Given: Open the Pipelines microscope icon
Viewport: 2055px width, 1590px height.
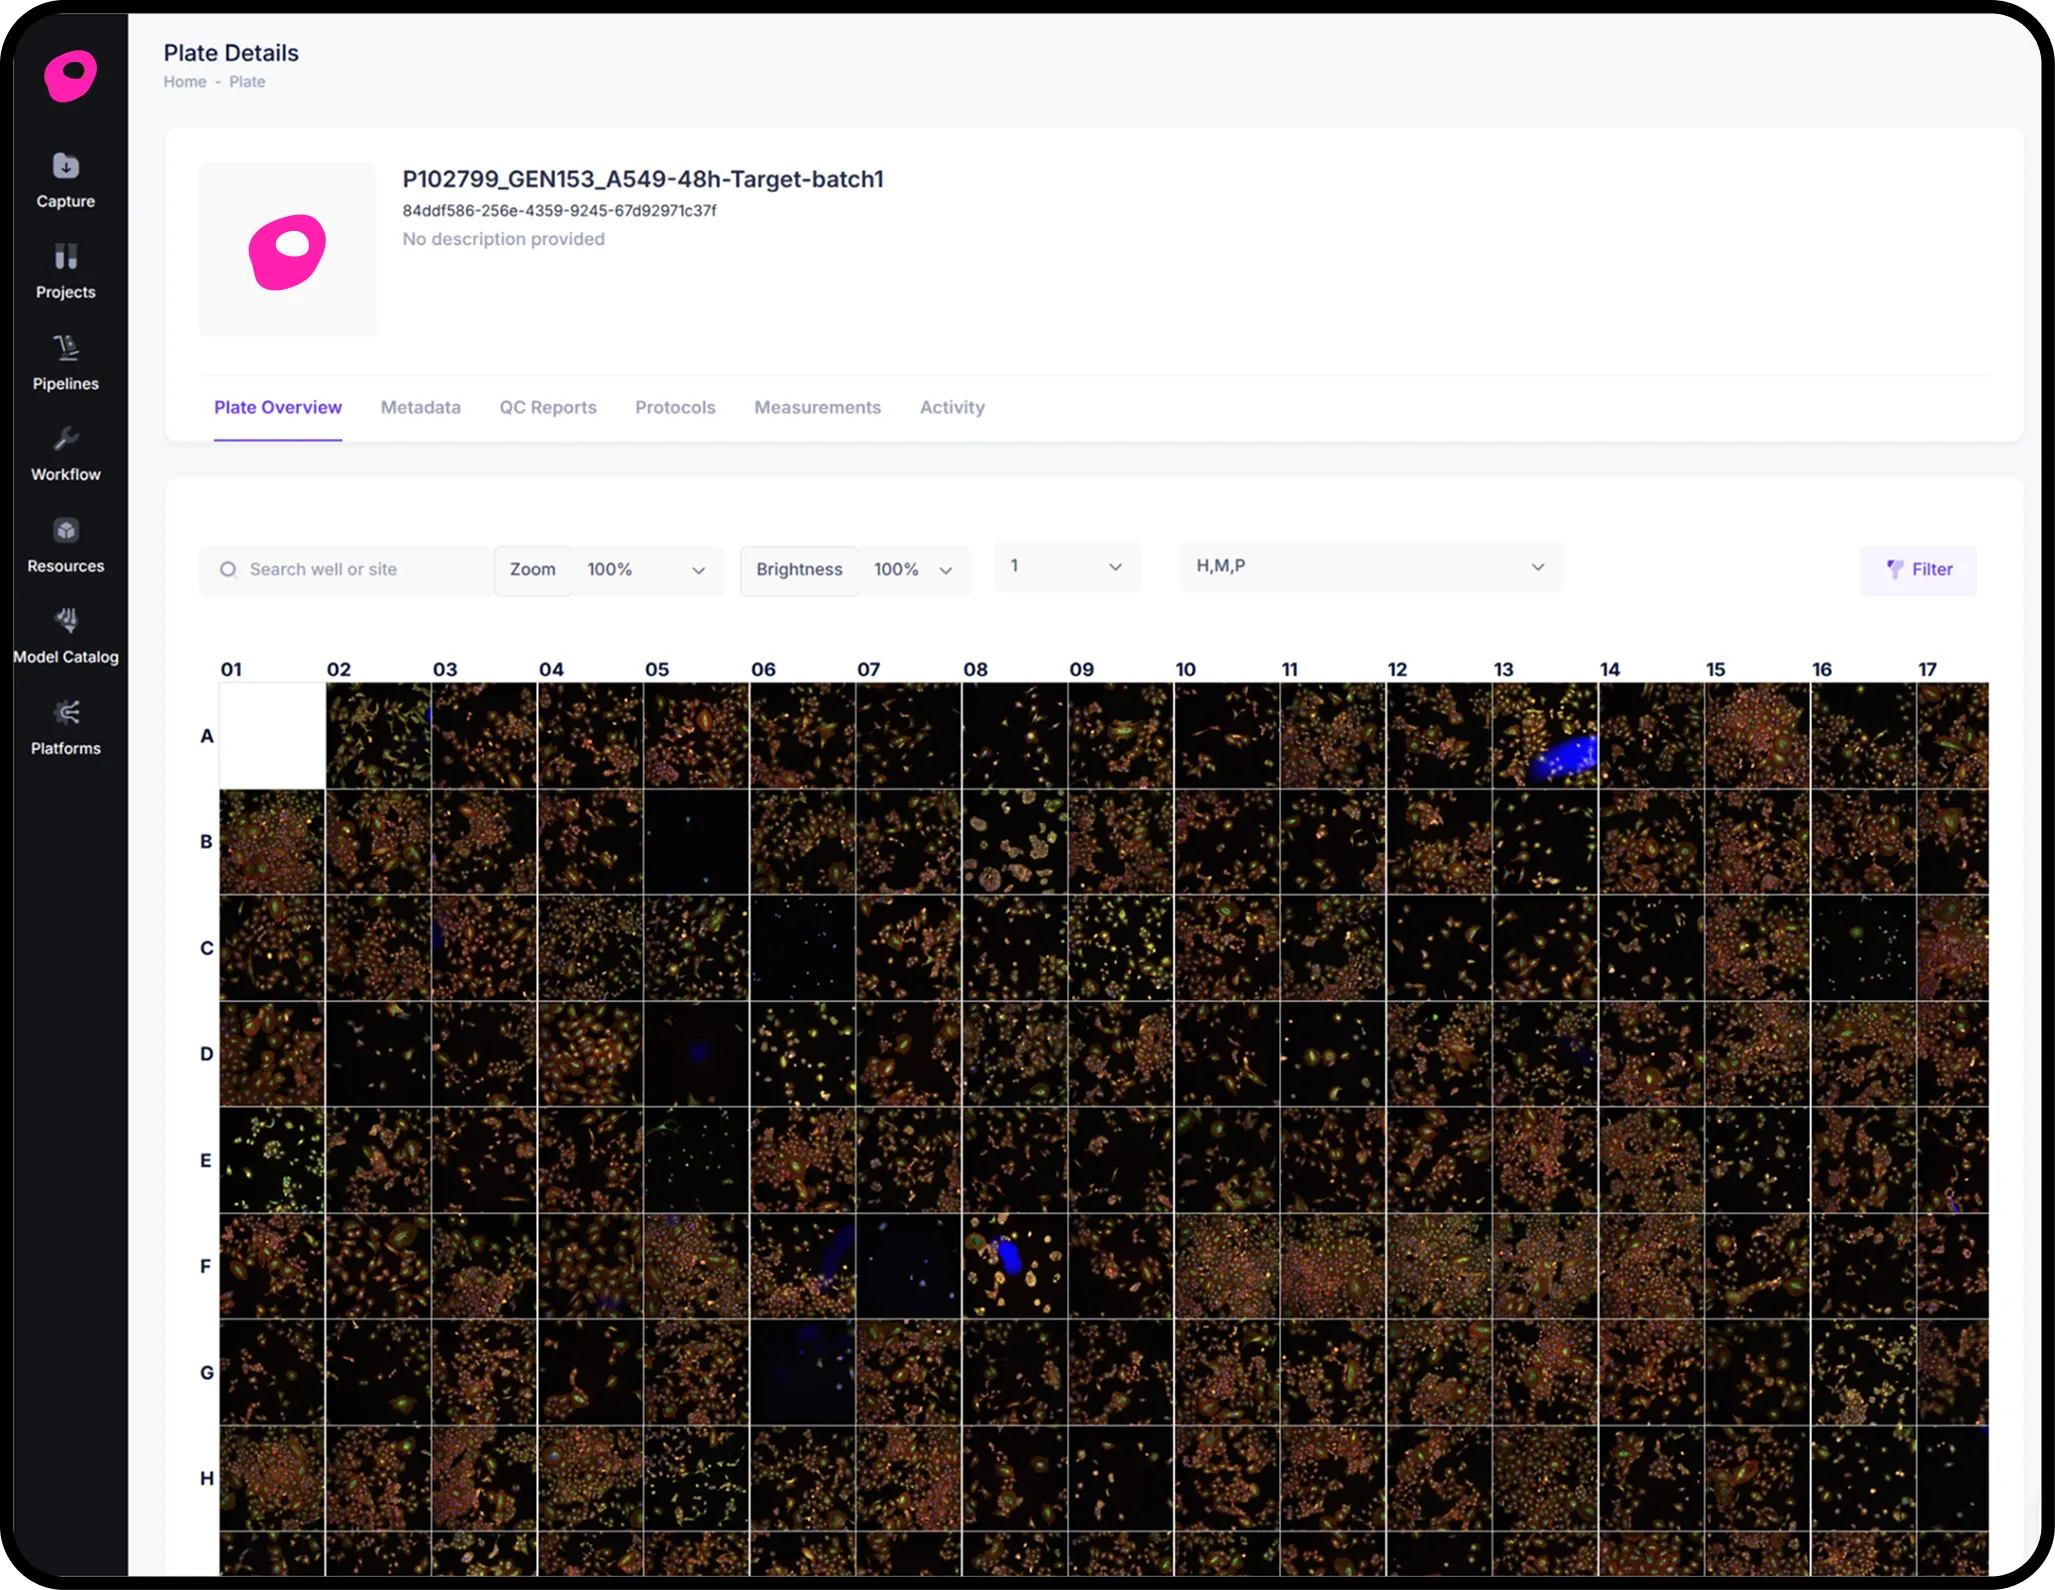Looking at the screenshot, I should 66,349.
